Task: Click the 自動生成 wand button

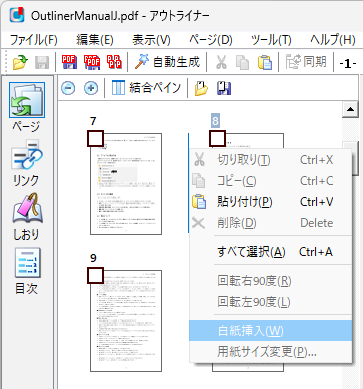Action: (x=167, y=62)
